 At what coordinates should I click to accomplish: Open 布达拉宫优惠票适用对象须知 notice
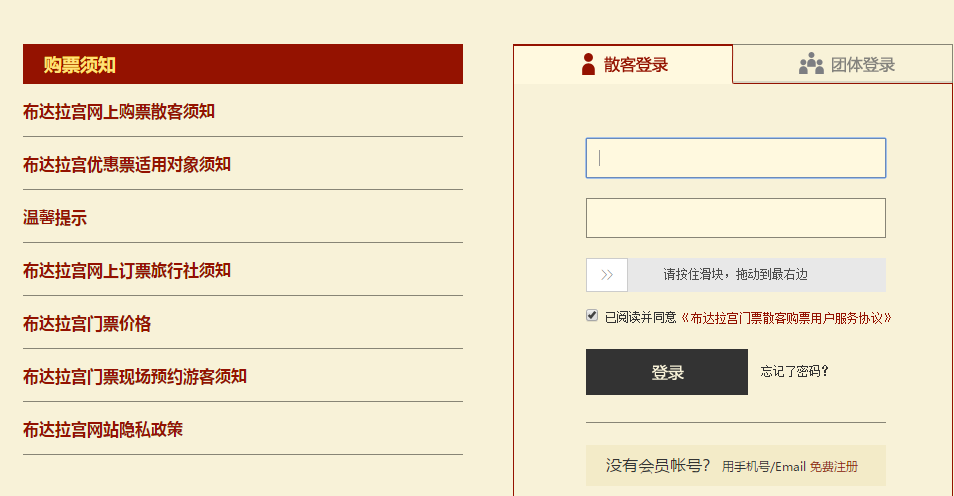127,164
